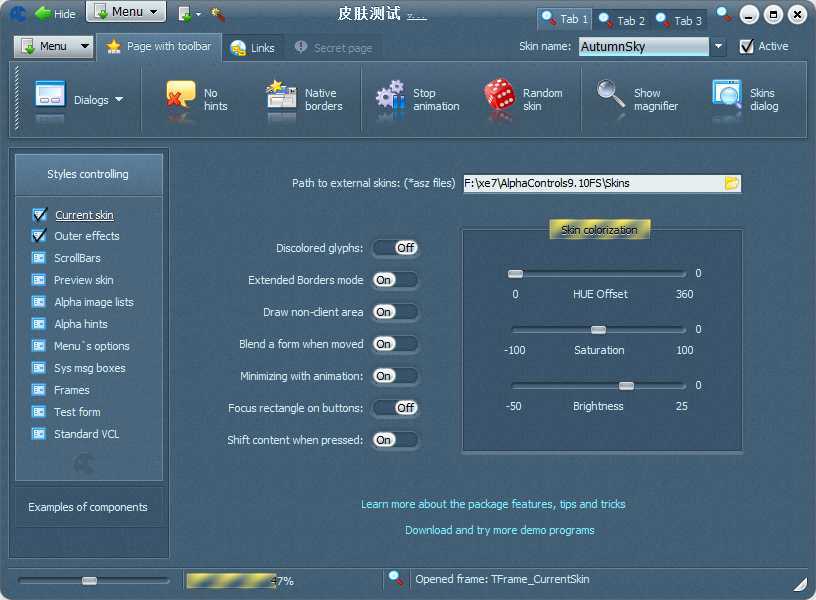Click the folder browse icon in skins path
The height and width of the screenshot is (600, 816).
coord(731,183)
